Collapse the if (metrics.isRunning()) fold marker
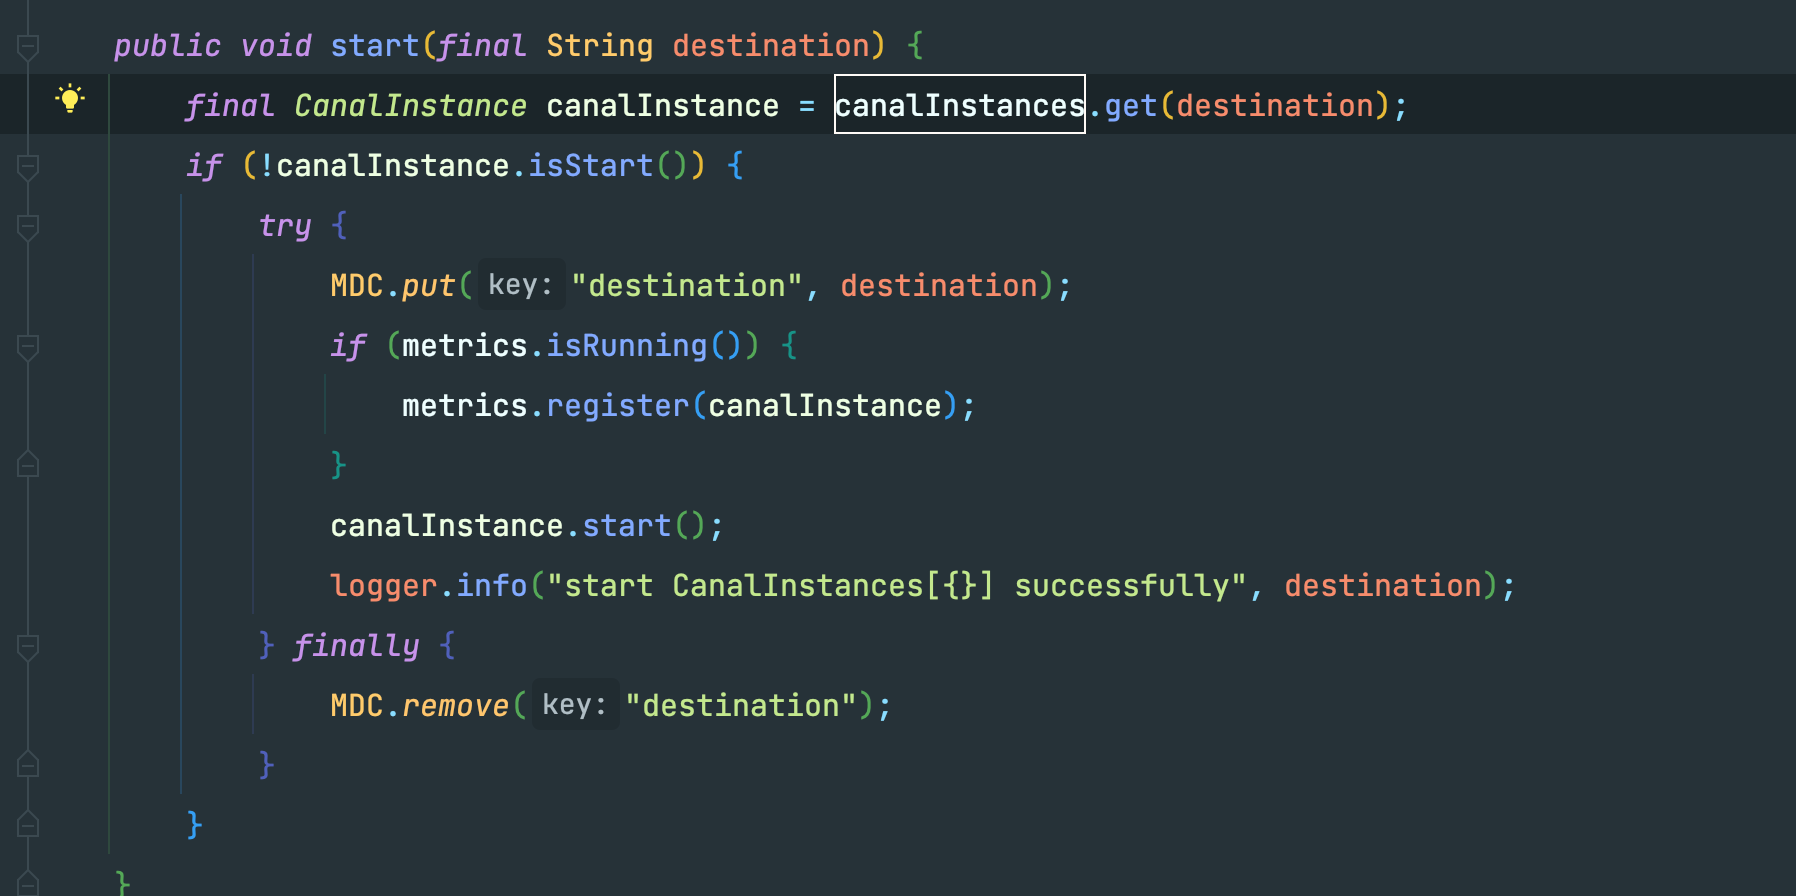Viewport: 1796px width, 896px height. (x=28, y=346)
